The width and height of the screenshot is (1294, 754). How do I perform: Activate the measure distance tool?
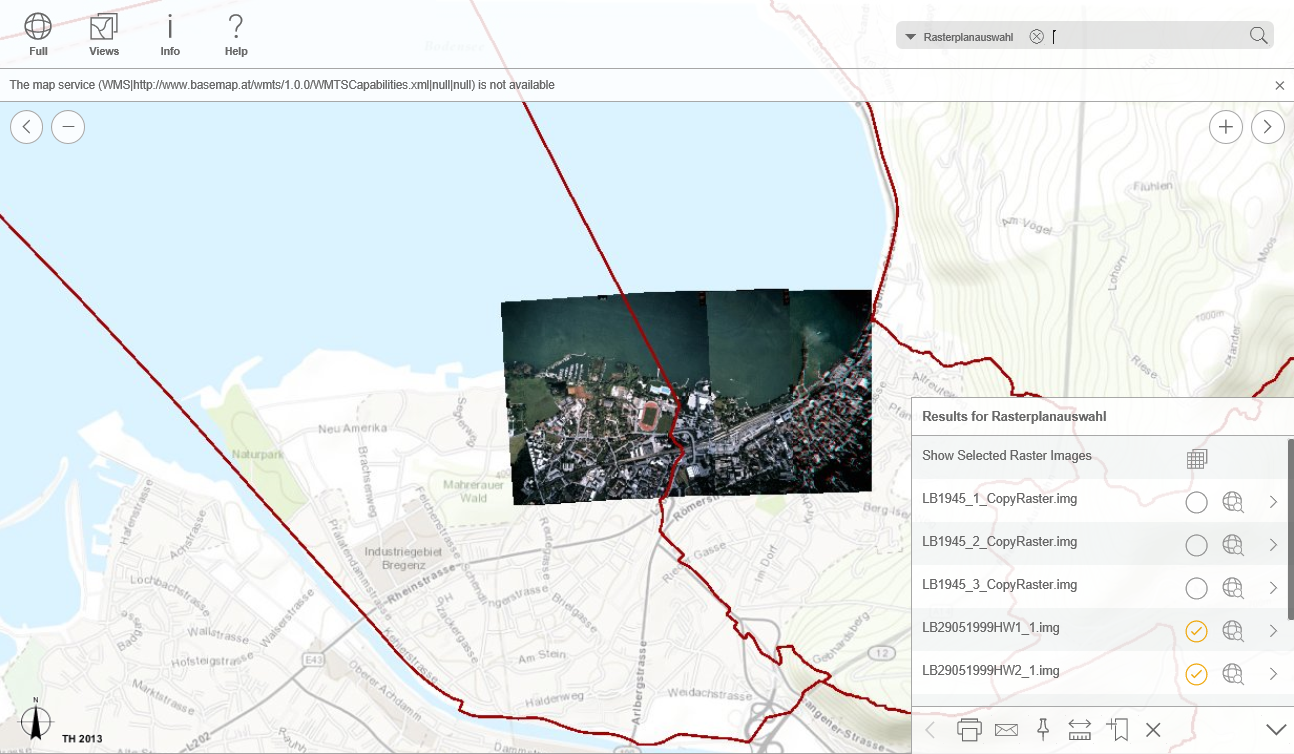tap(1080, 729)
